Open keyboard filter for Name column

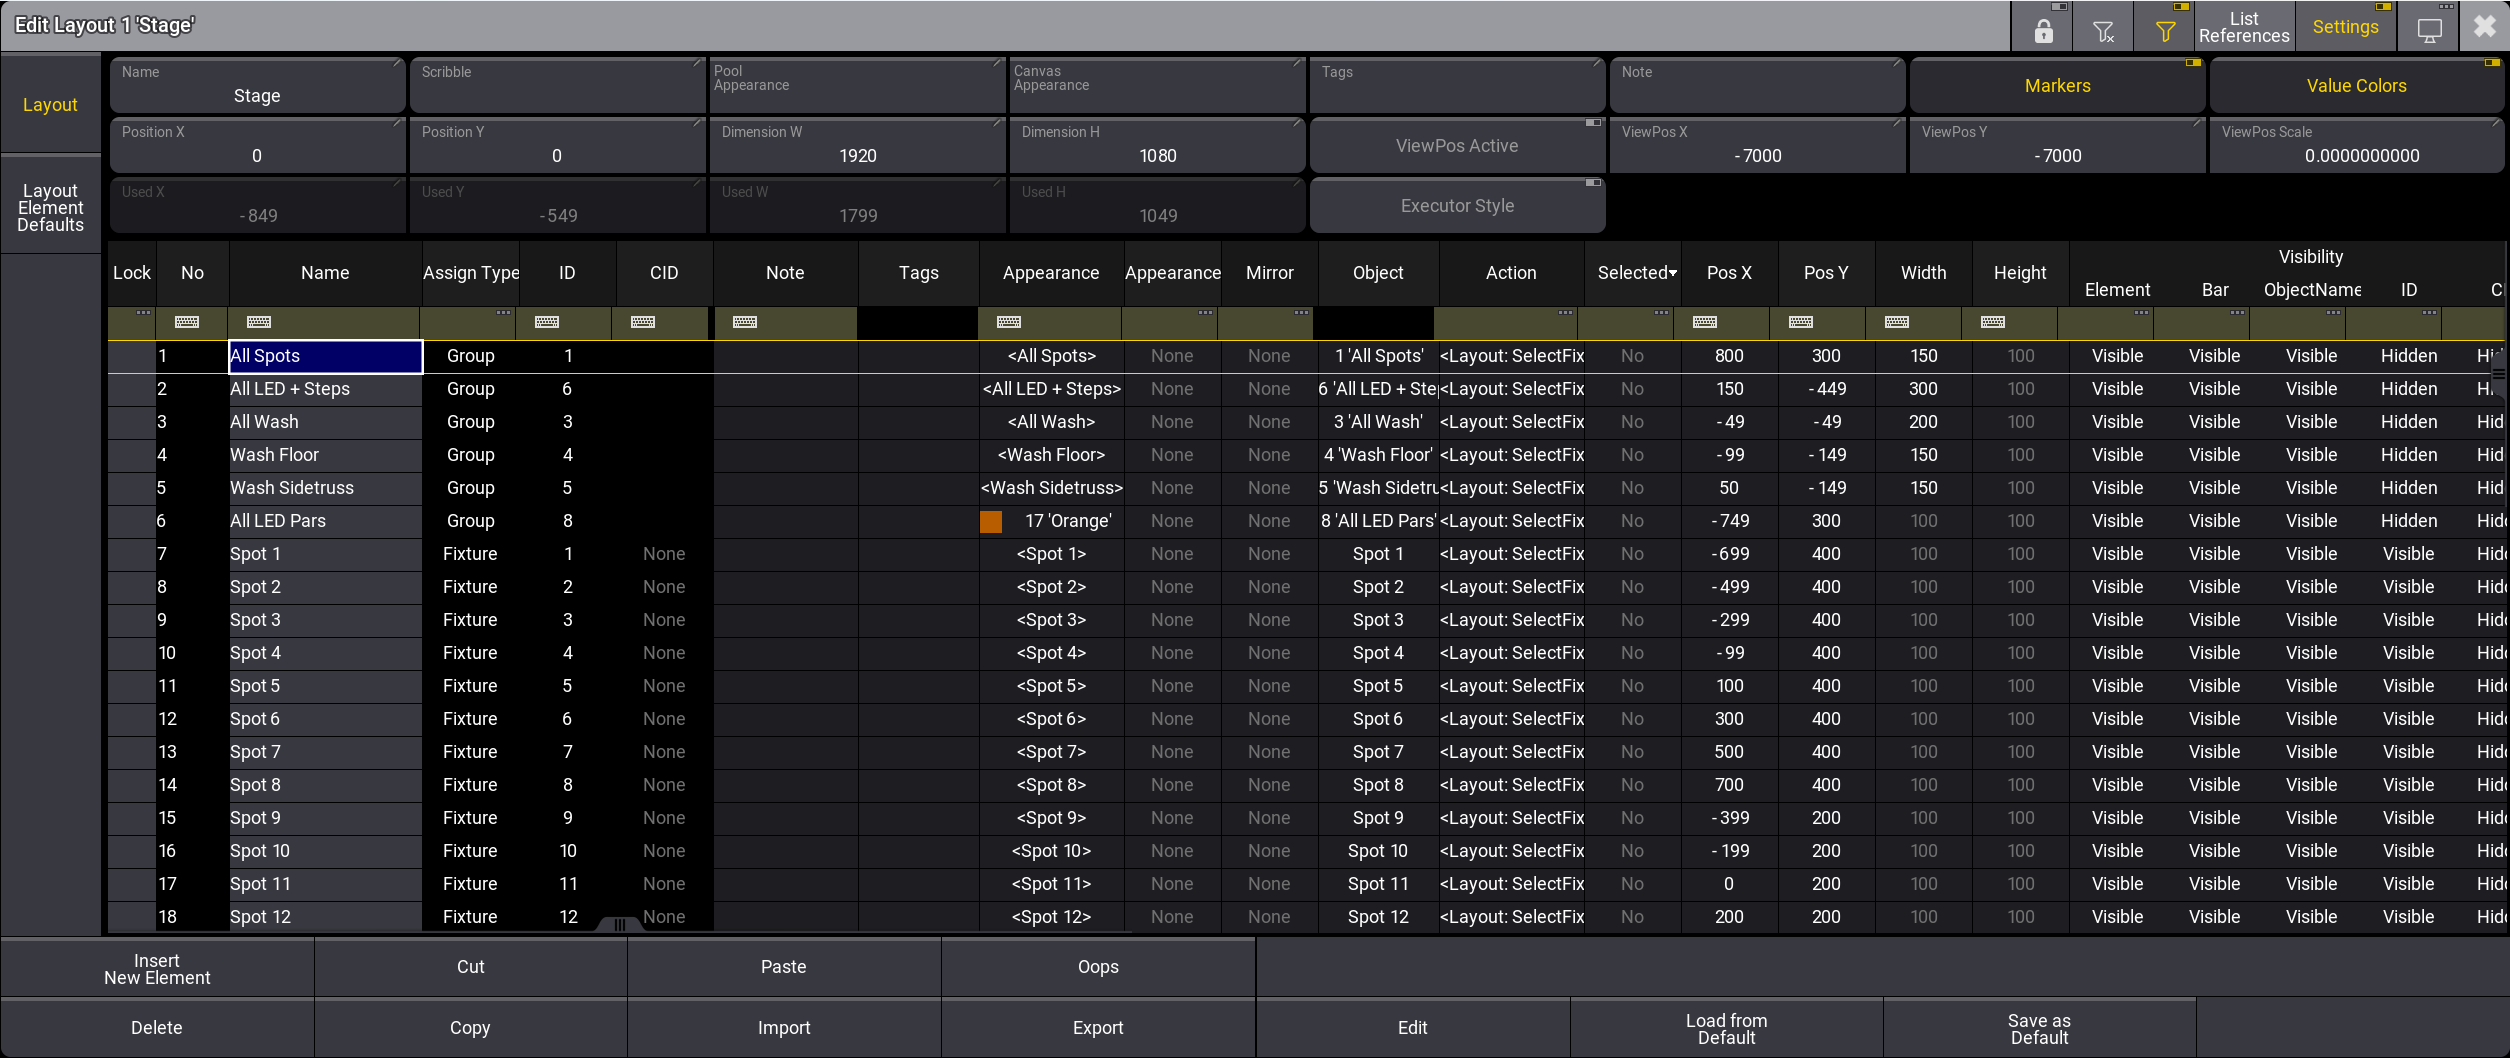click(x=259, y=322)
